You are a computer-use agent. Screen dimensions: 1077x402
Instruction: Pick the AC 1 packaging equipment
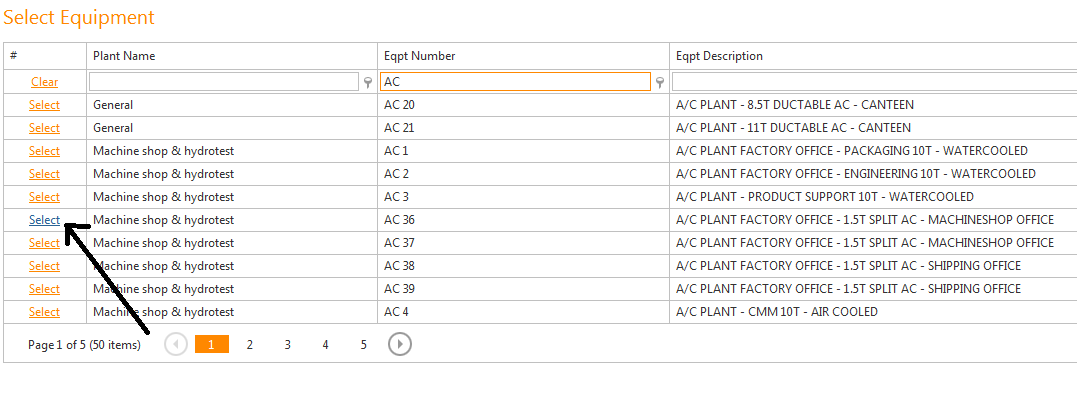(x=44, y=151)
